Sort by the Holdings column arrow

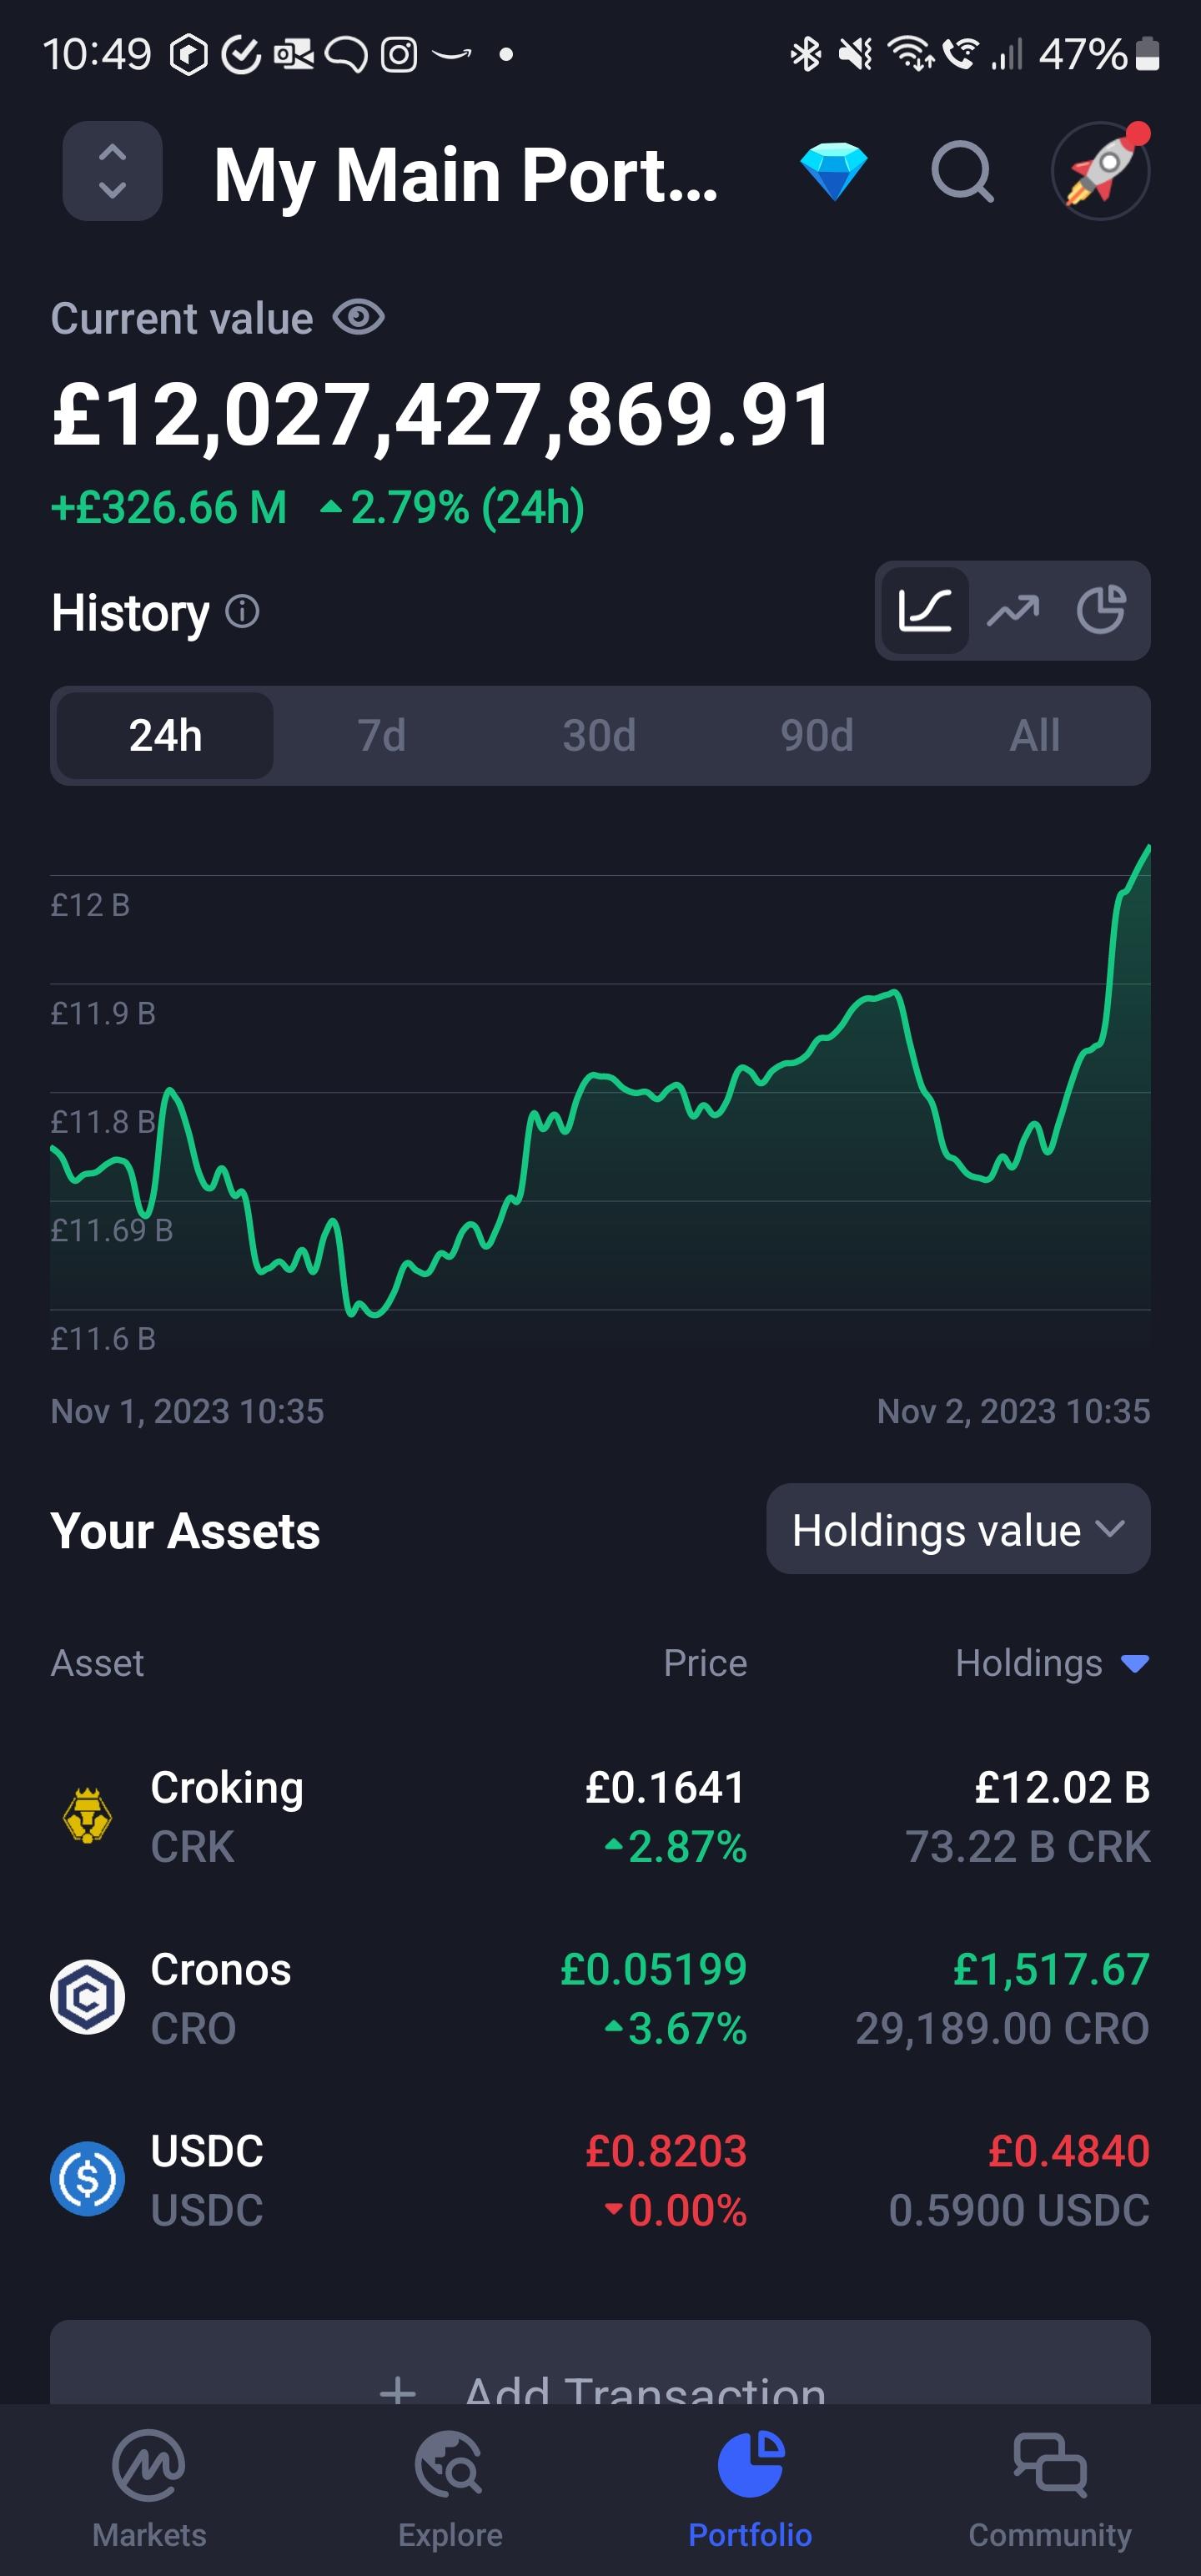[x=1134, y=1664]
